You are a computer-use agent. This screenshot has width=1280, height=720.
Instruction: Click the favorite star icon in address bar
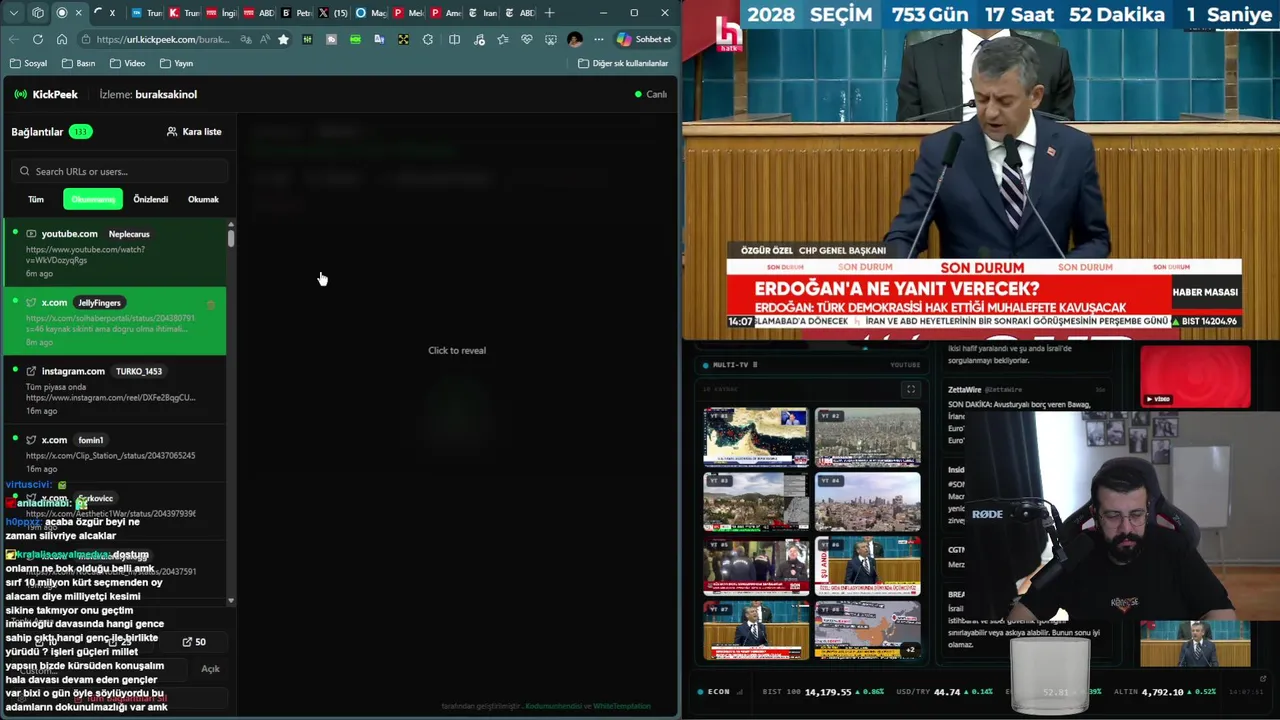point(284,39)
